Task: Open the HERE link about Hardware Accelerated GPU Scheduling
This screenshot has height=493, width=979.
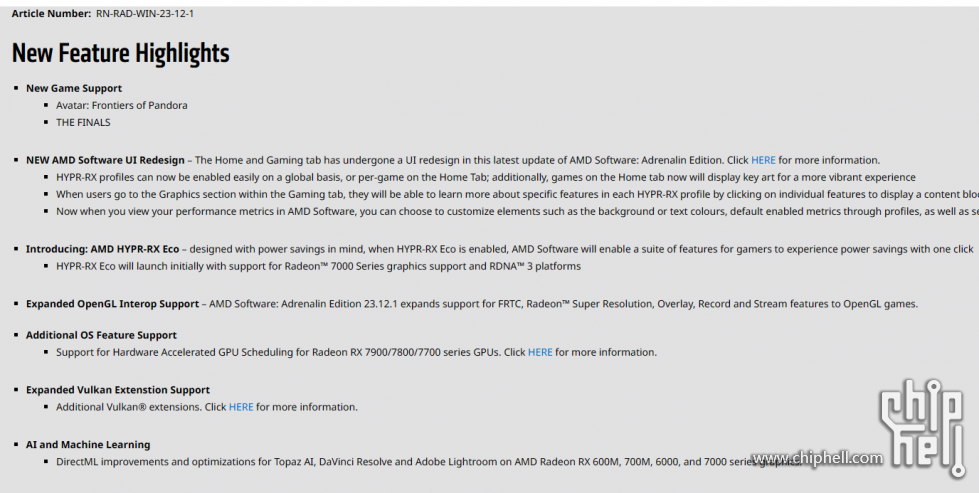Action: [540, 353]
